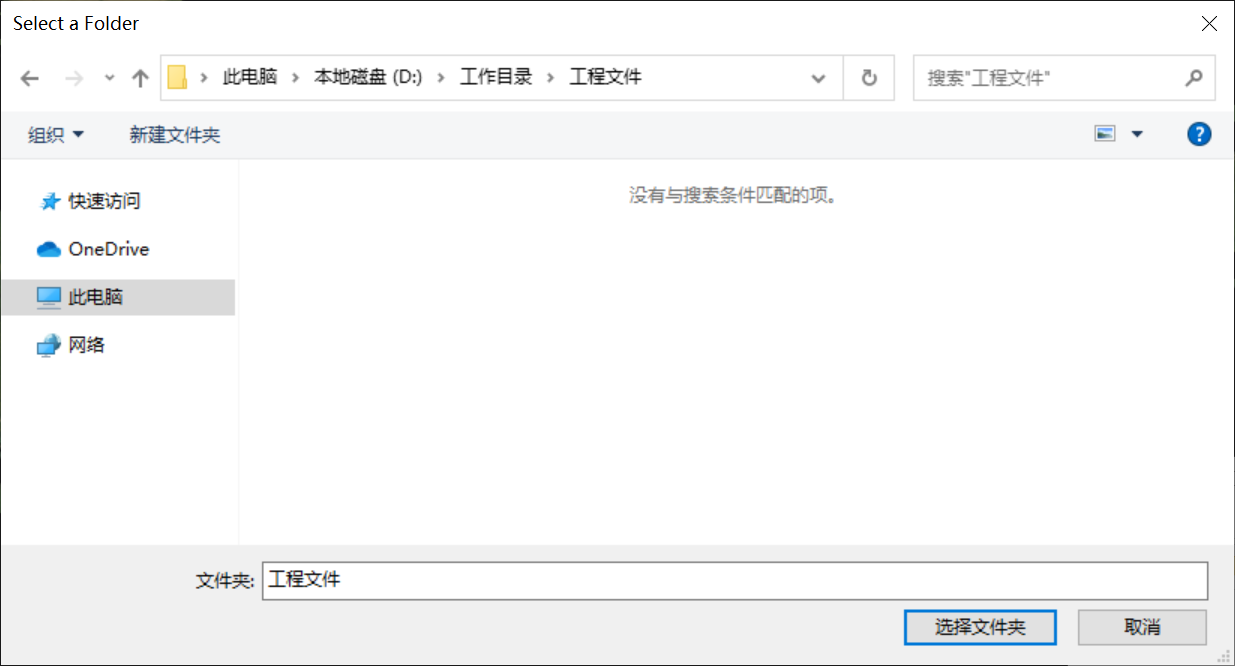This screenshot has width=1235, height=666.
Task: Click 本地磁盘 (D:) in the breadcrumb
Action: [x=368, y=77]
